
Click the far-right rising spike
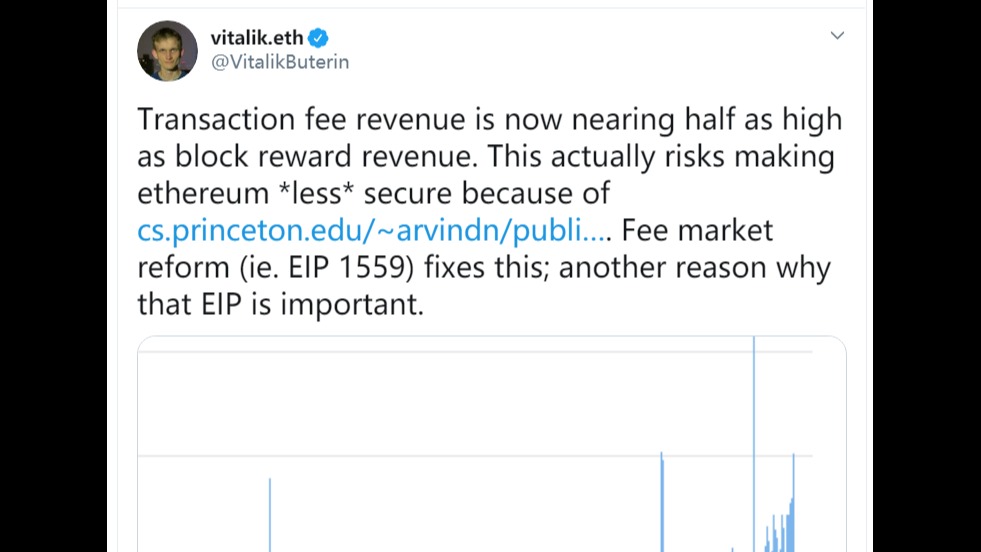coord(793,503)
